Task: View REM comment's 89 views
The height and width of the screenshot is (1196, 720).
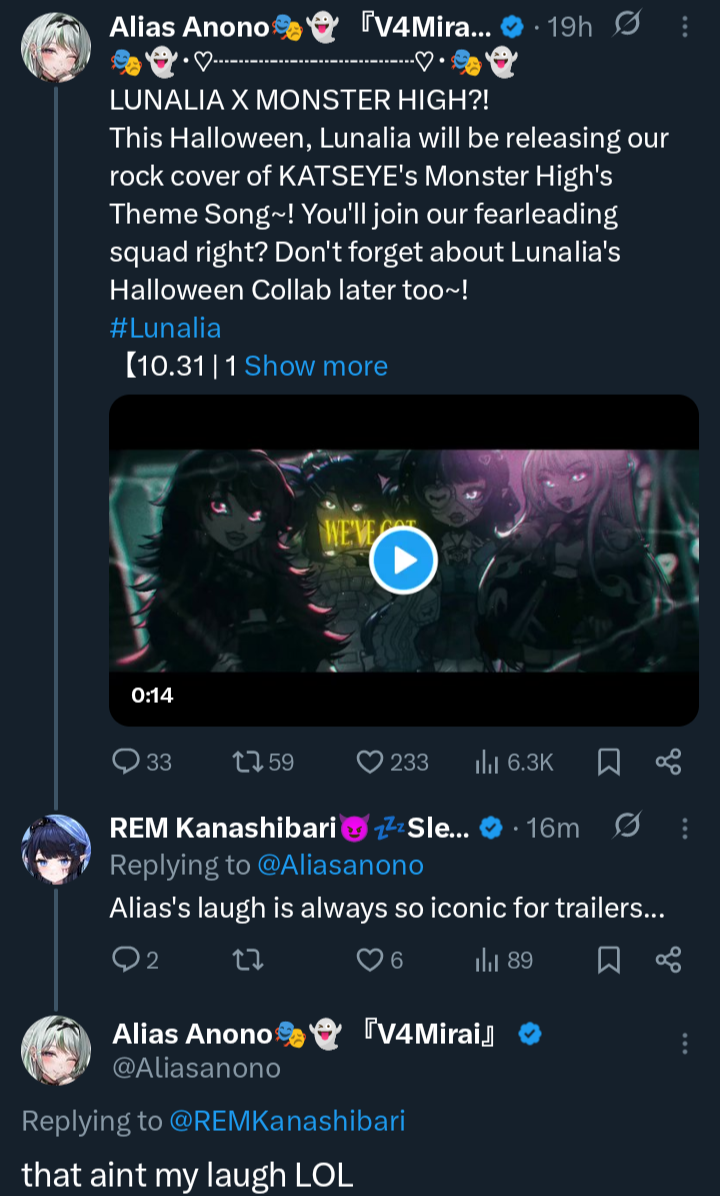Action: [503, 960]
